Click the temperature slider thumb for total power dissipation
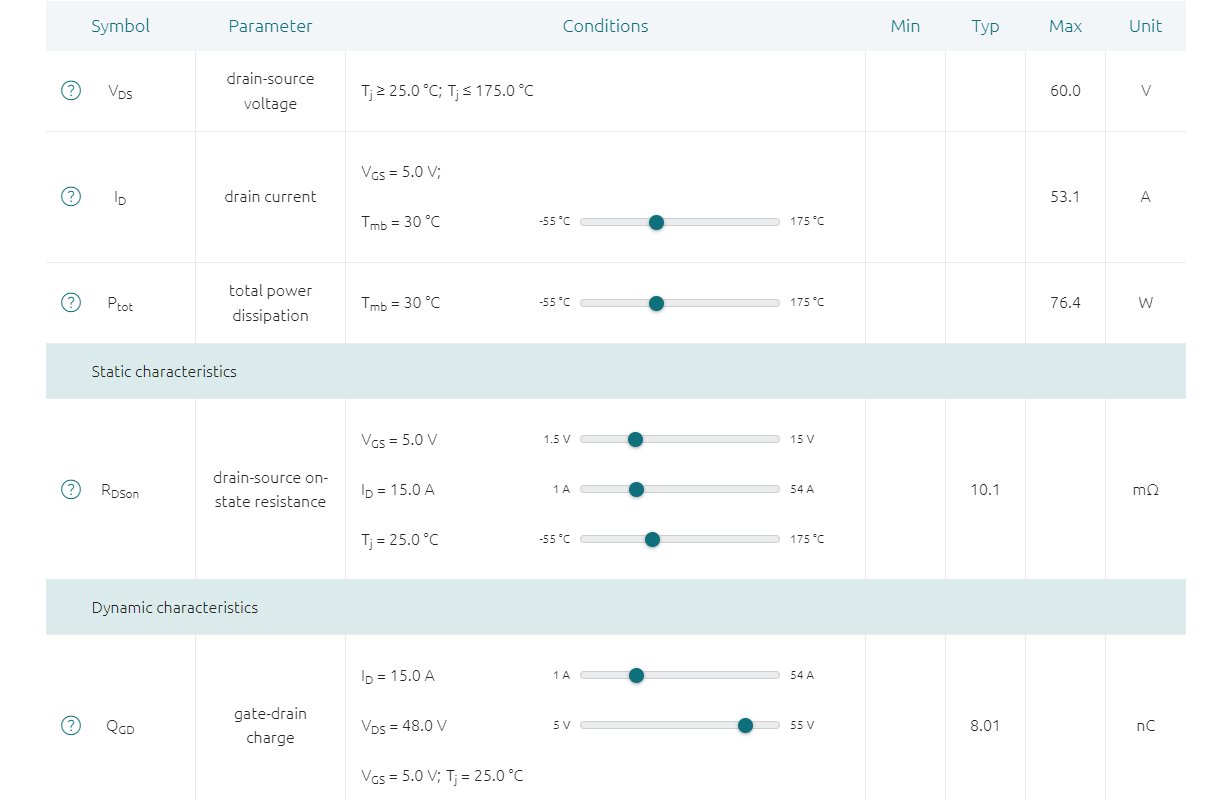Image resolution: width=1230 pixels, height=800 pixels. pos(656,302)
